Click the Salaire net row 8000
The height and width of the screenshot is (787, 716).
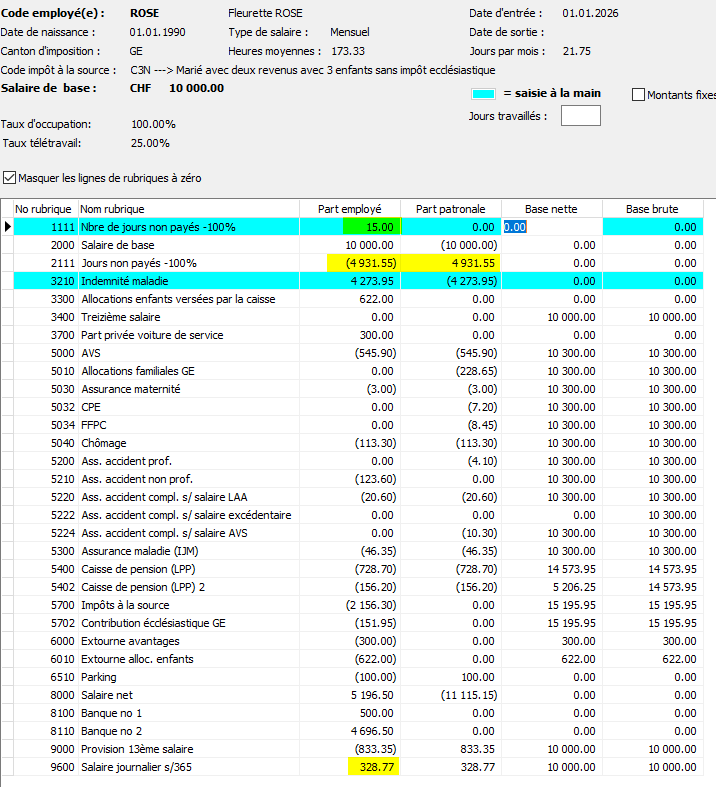click(358, 695)
